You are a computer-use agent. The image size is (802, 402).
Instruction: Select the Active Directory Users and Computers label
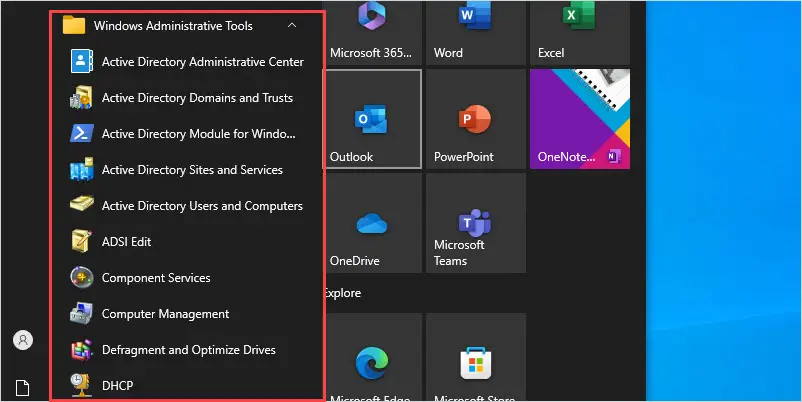pyautogui.click(x=202, y=206)
